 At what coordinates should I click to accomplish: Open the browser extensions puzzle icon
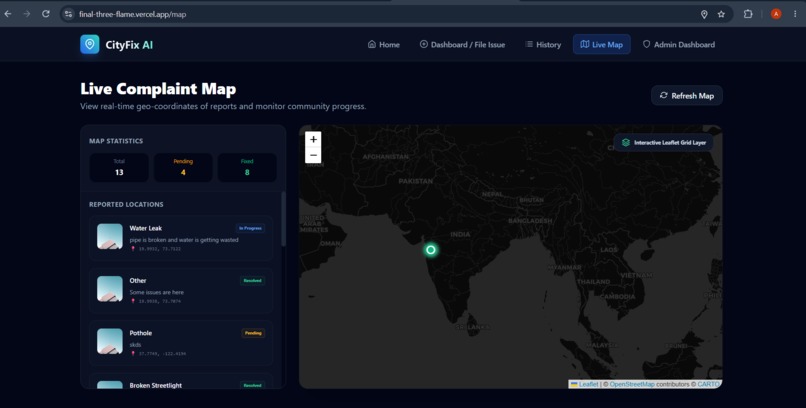(x=748, y=14)
